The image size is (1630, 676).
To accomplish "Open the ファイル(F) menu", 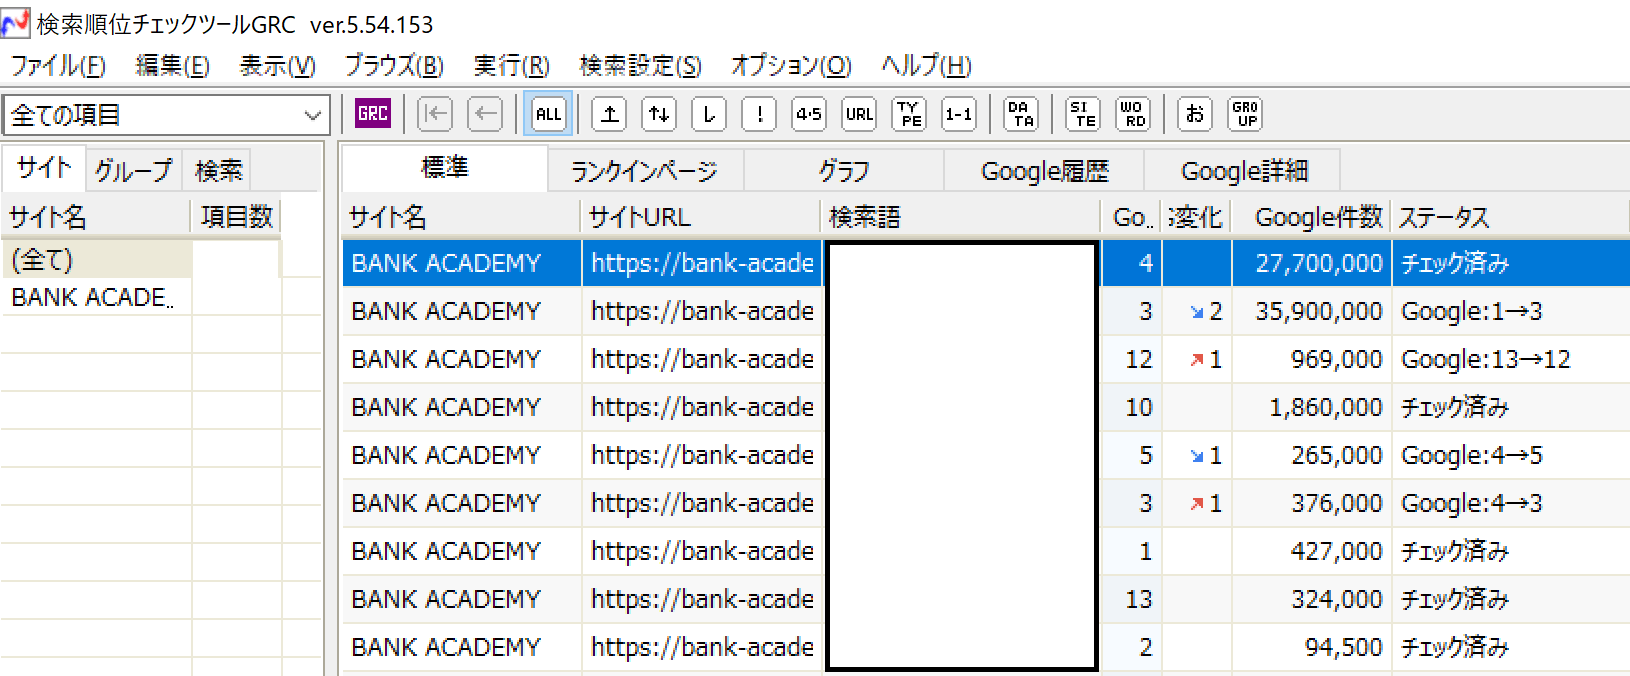I will [x=58, y=66].
